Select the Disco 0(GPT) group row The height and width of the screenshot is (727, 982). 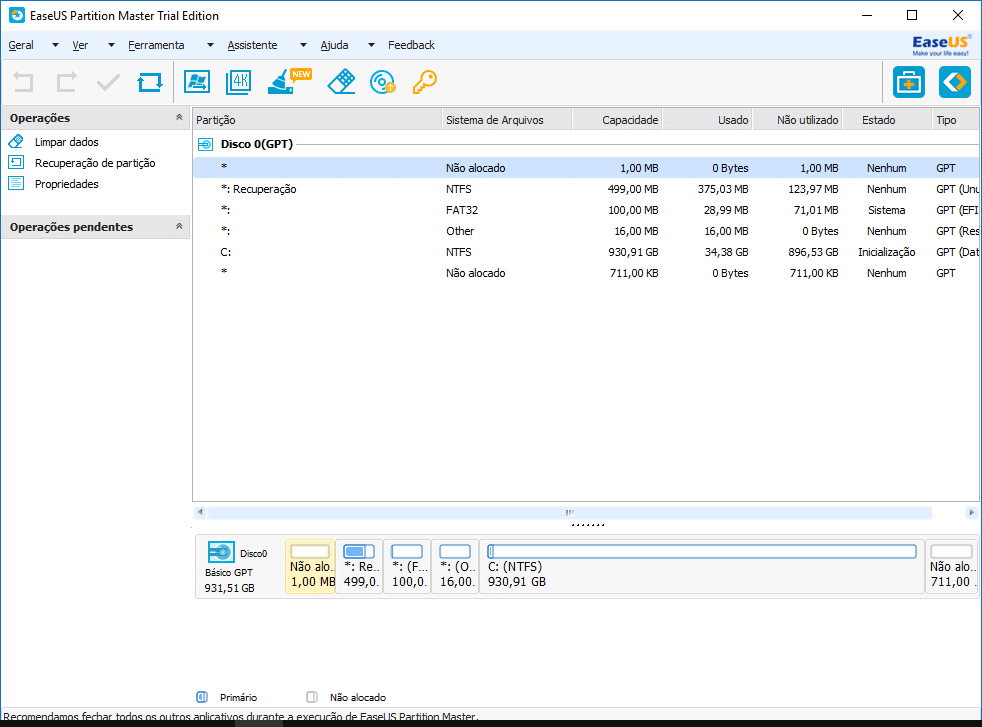tap(586, 144)
